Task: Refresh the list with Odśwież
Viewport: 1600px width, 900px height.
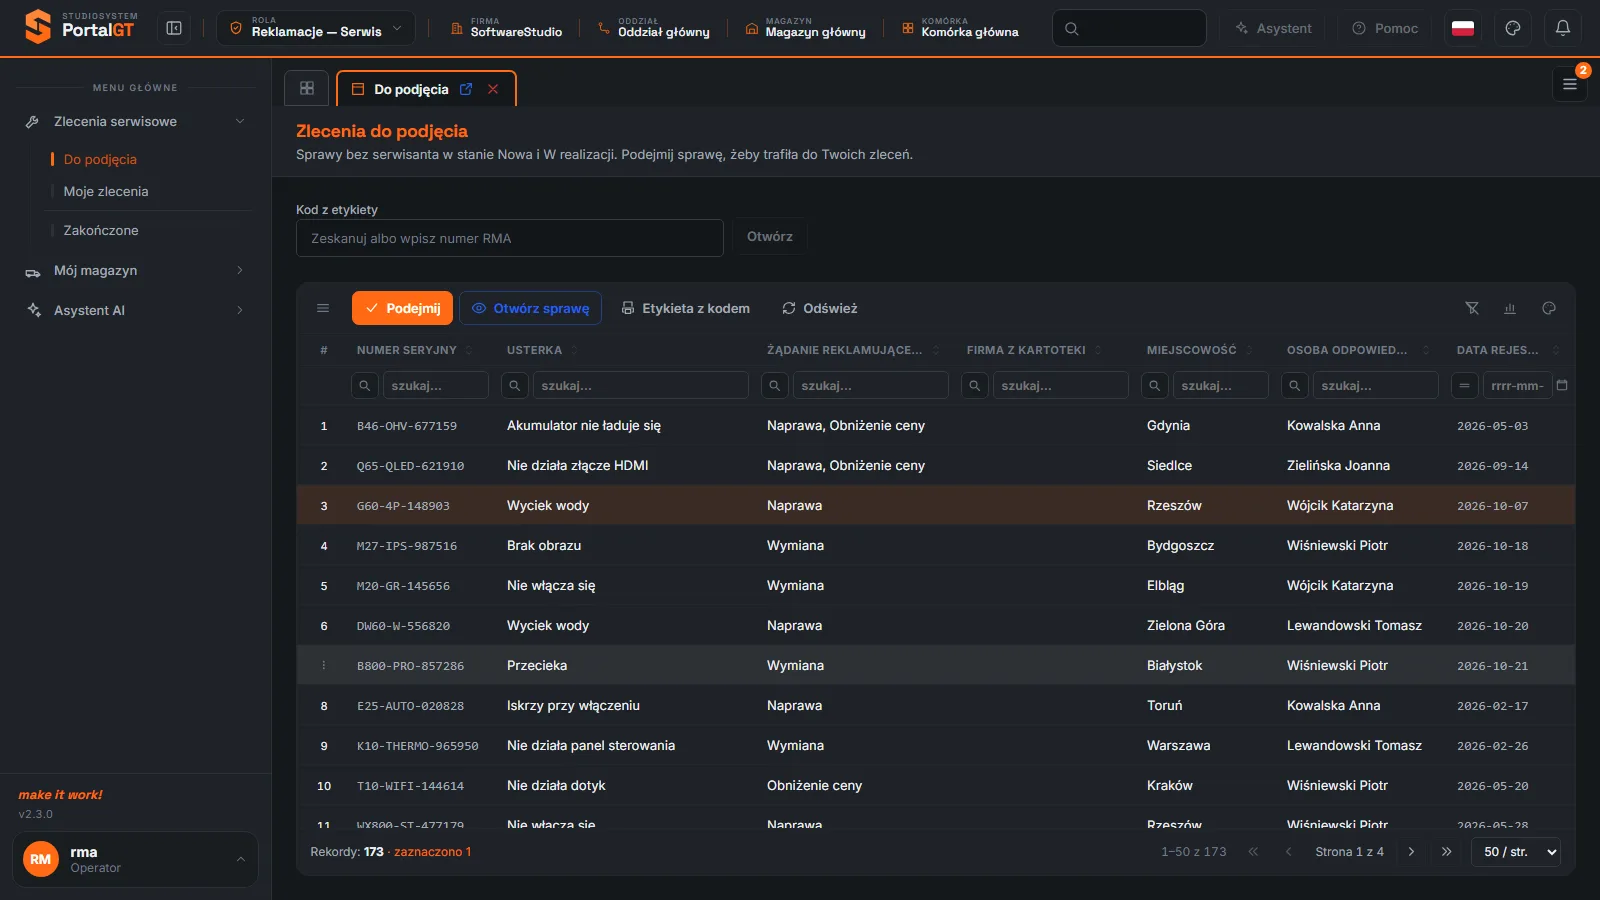Action: point(819,308)
